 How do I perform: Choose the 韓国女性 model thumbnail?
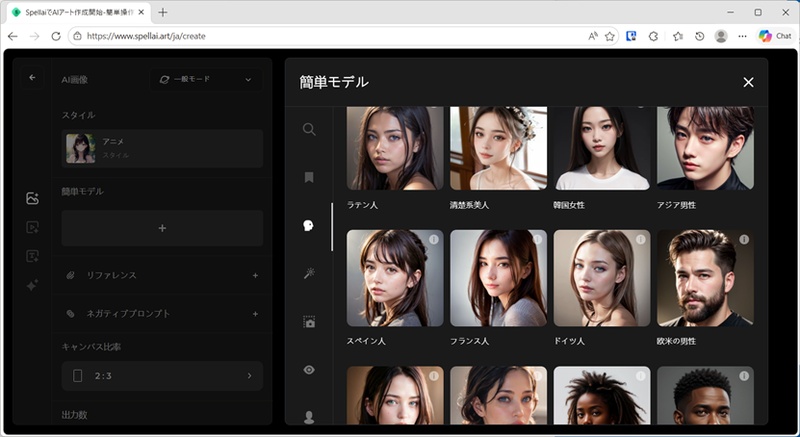pos(602,148)
